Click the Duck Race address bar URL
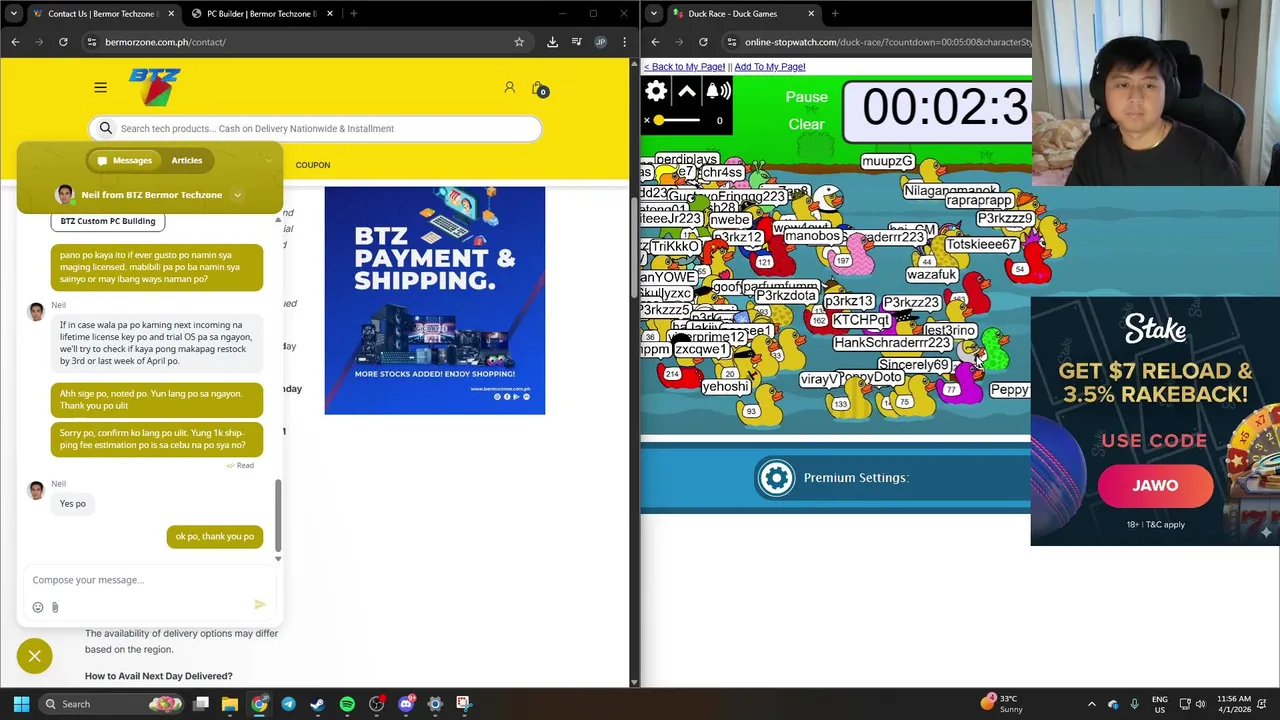Image resolution: width=1280 pixels, height=720 pixels. point(889,42)
